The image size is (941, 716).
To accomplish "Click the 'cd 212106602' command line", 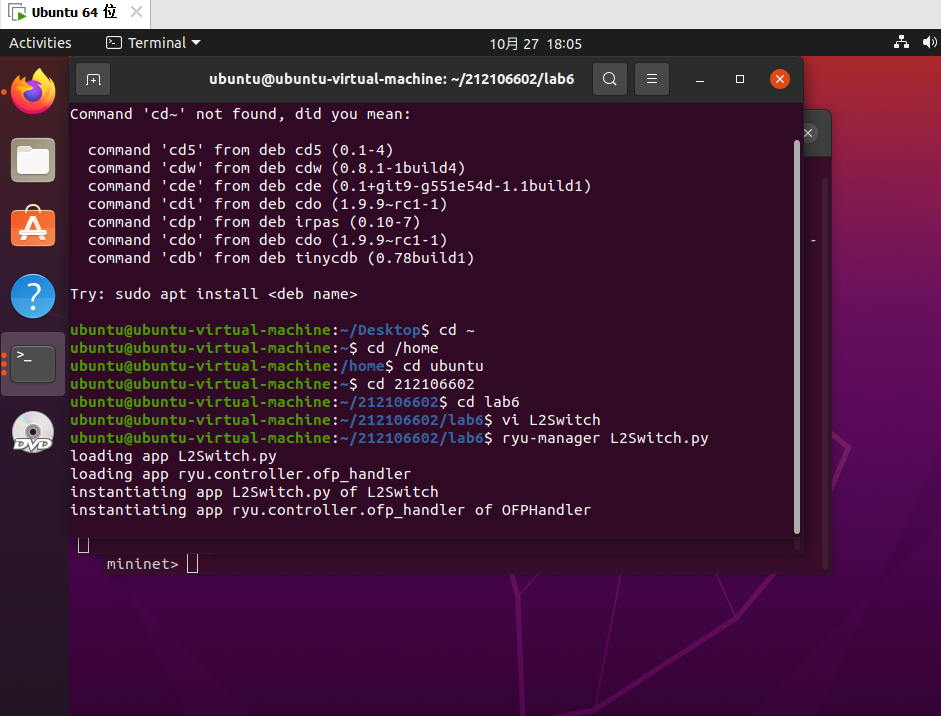I will point(272,384).
